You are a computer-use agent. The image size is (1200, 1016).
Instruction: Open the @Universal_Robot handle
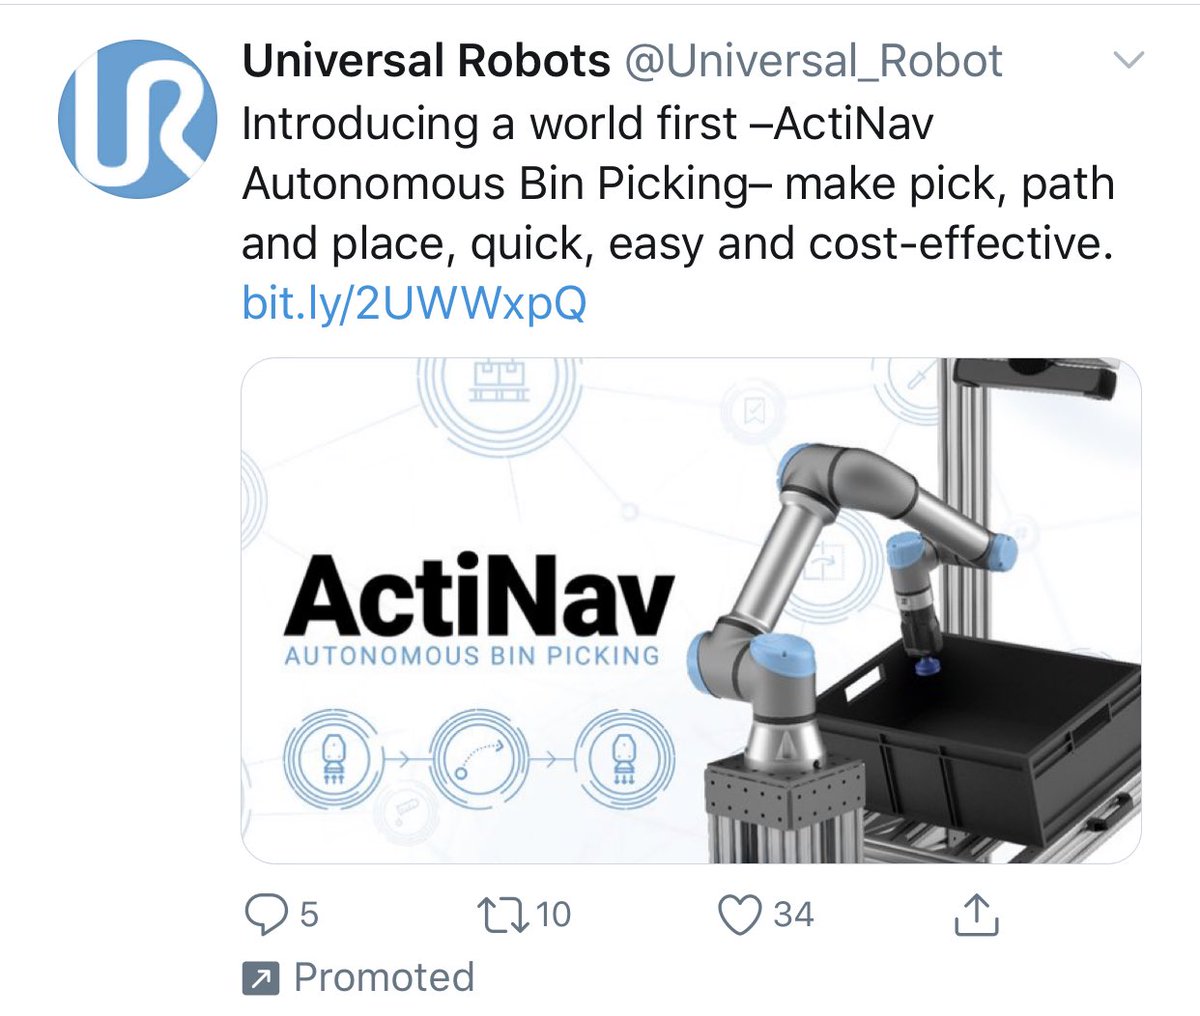click(813, 62)
